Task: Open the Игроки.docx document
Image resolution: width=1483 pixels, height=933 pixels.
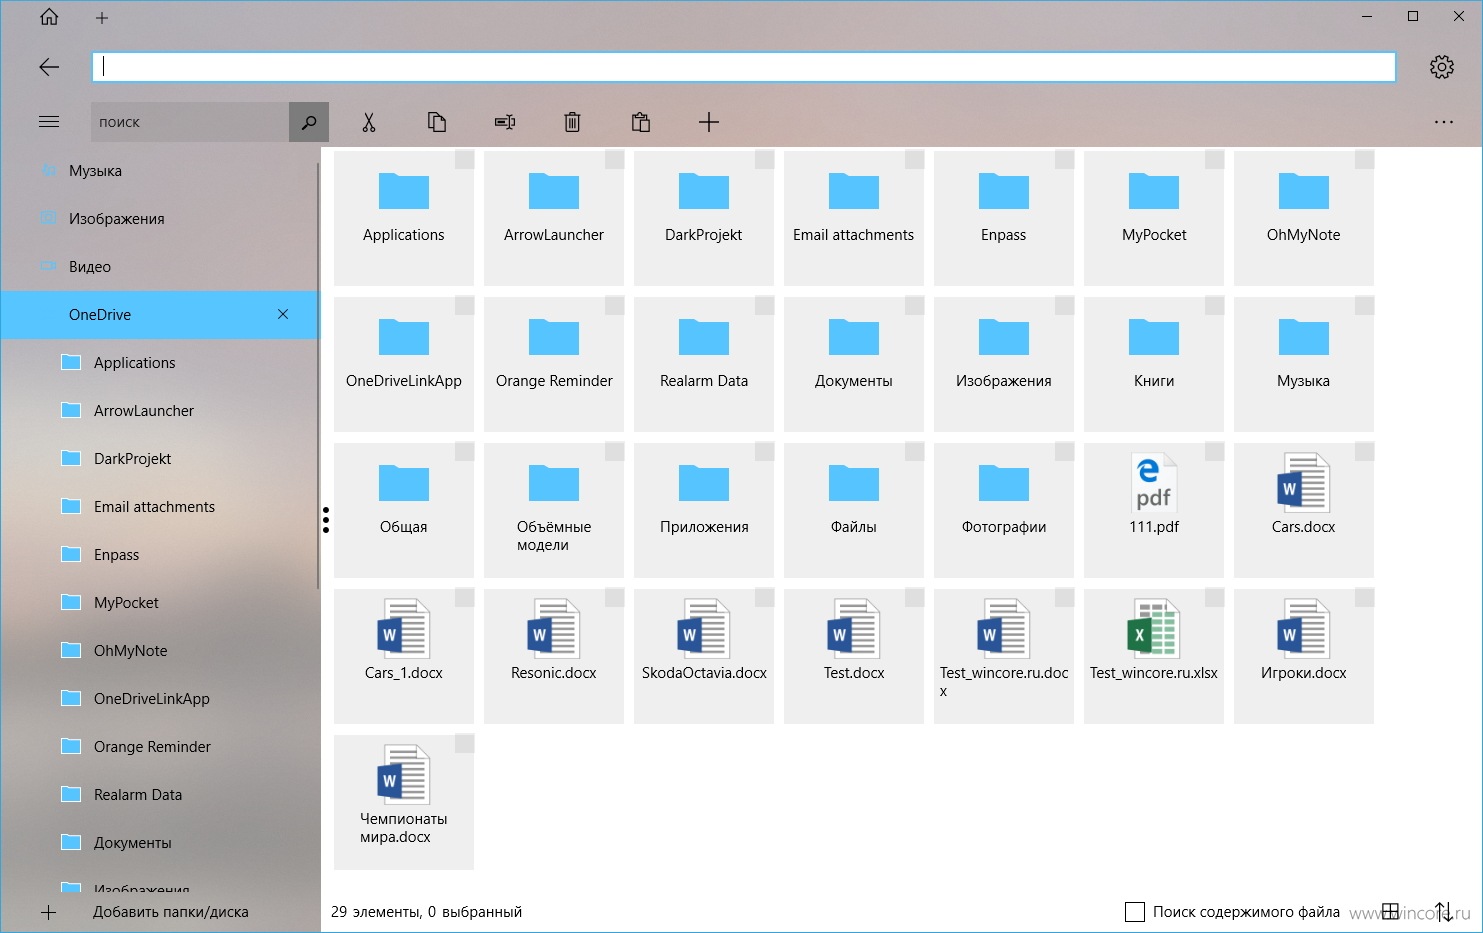Action: (x=1304, y=655)
